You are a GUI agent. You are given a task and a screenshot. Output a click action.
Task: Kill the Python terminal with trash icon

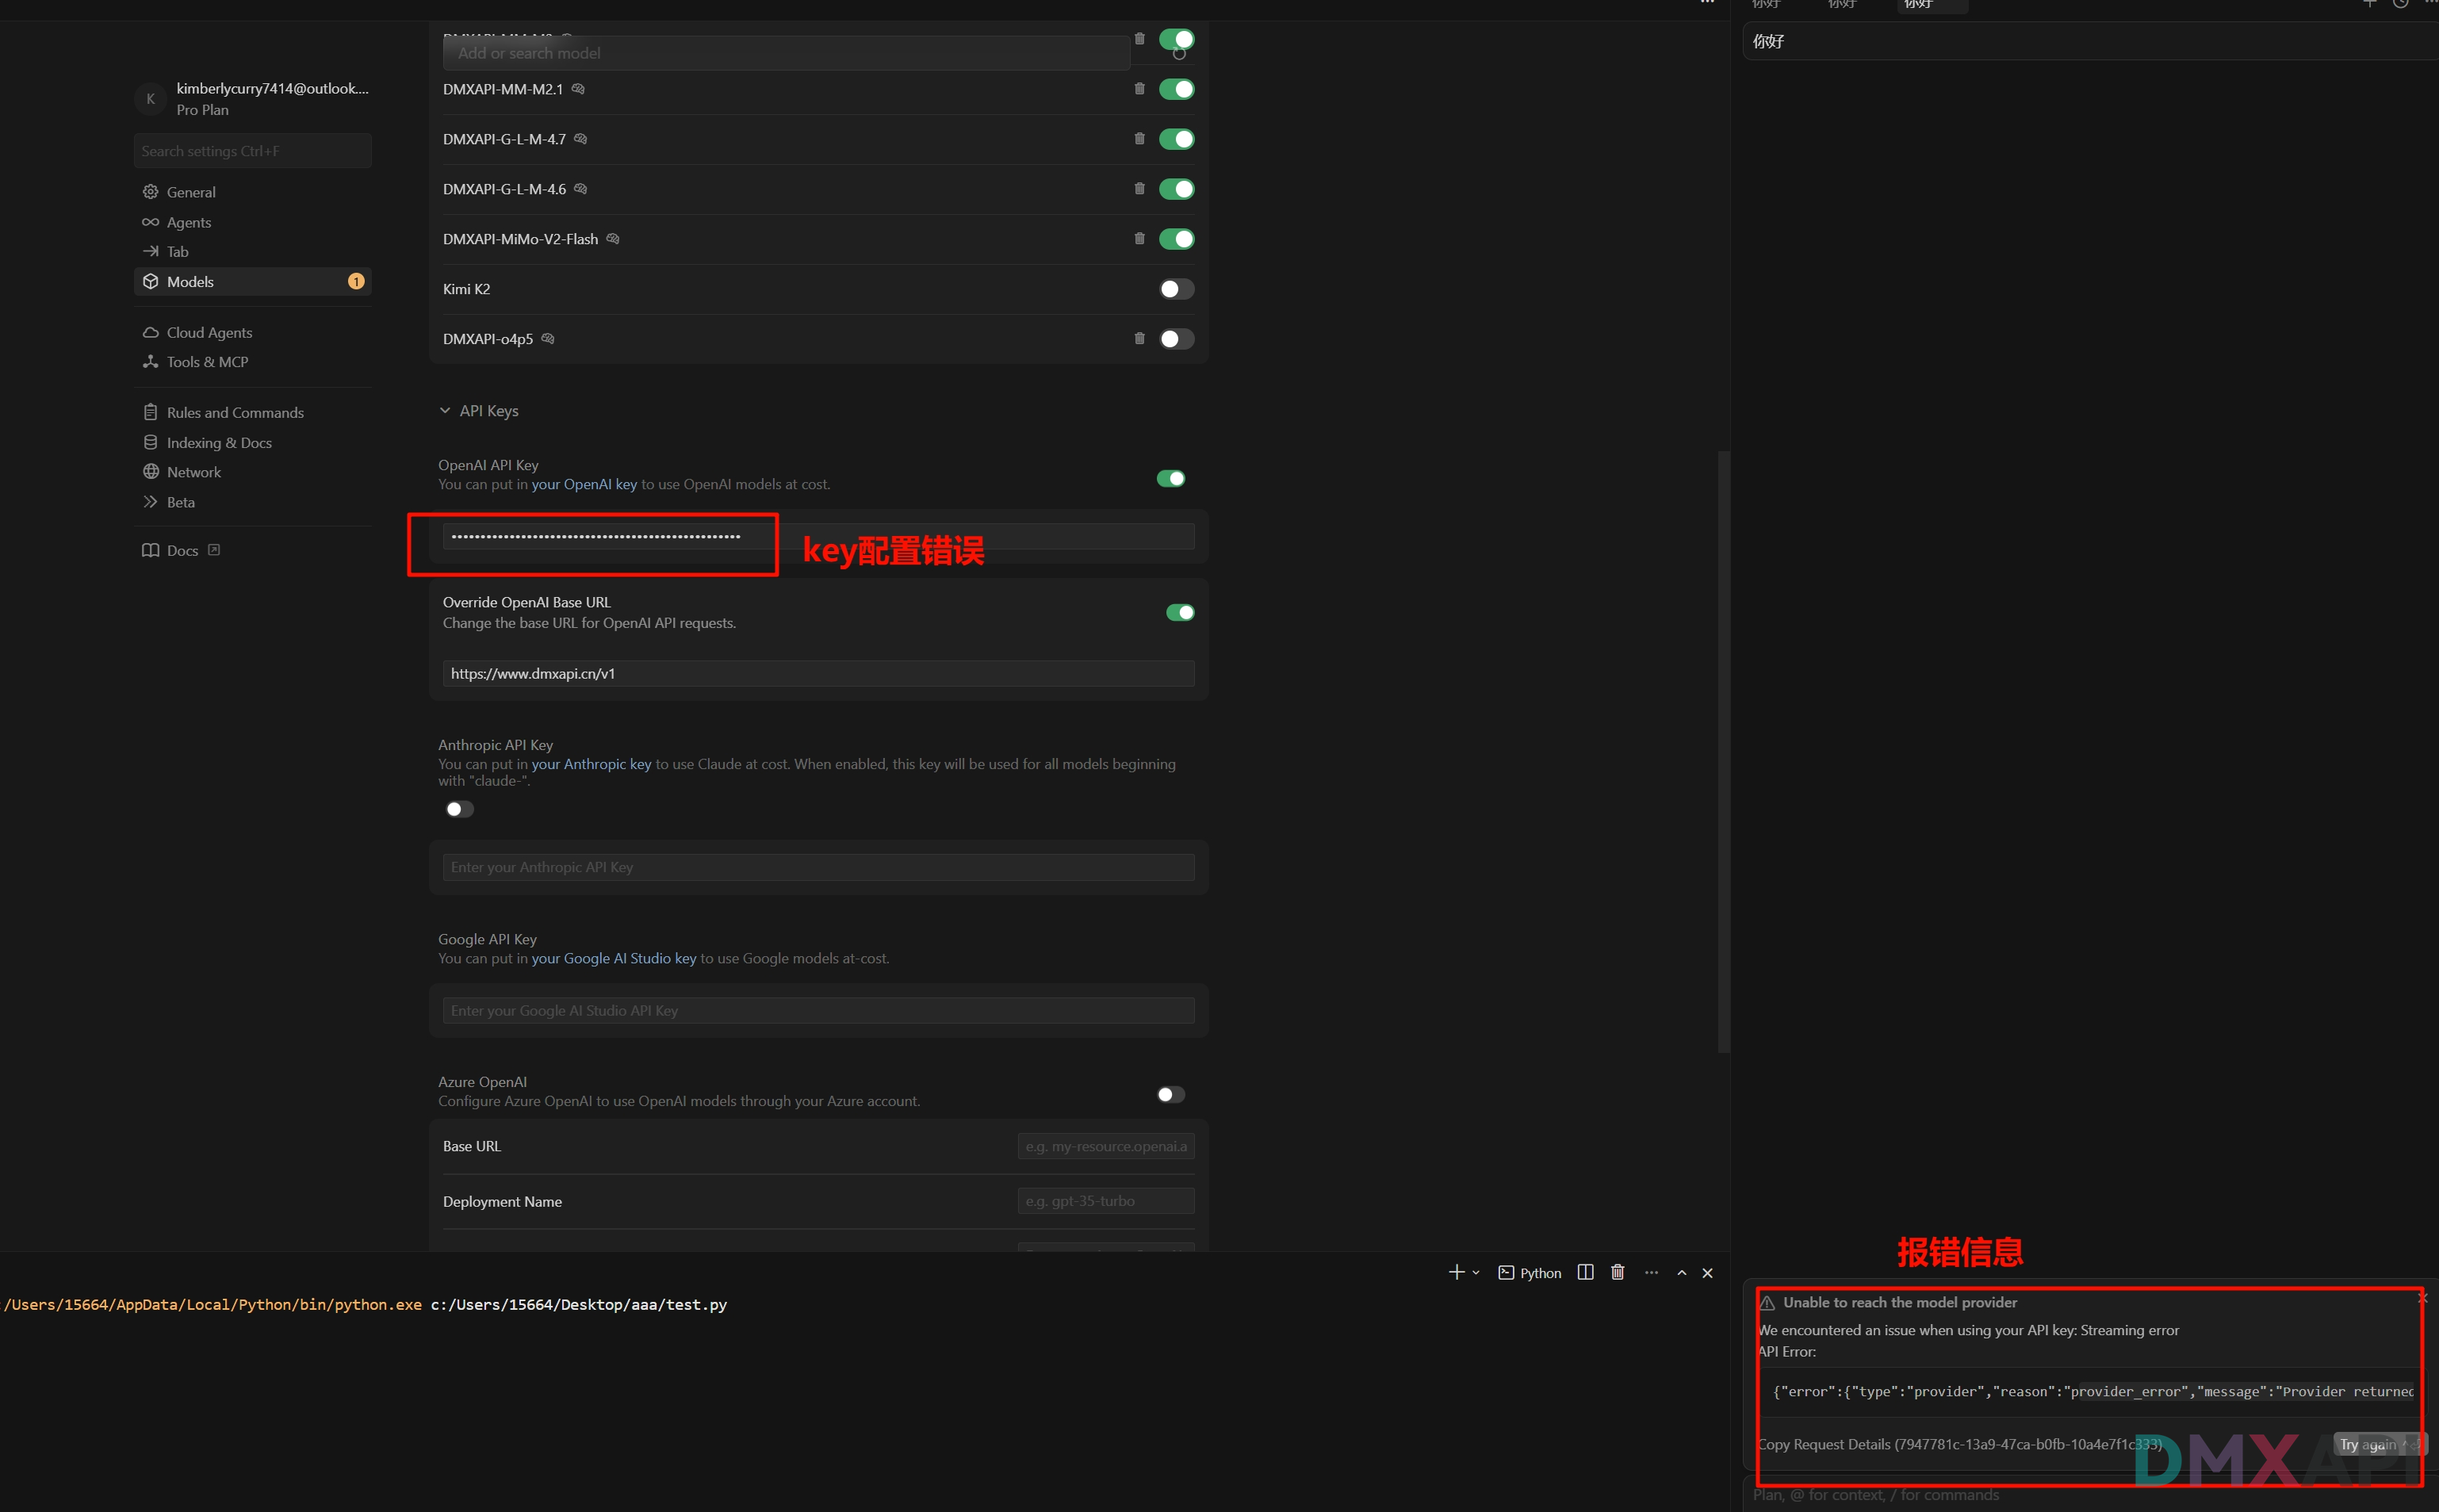click(1617, 1272)
